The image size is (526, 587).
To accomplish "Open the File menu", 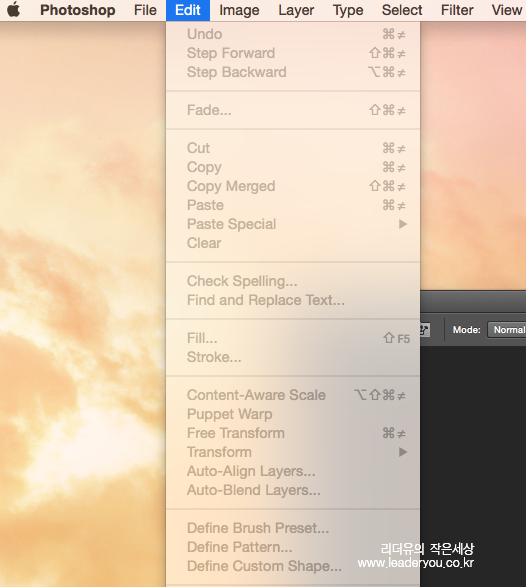I will coord(145,10).
